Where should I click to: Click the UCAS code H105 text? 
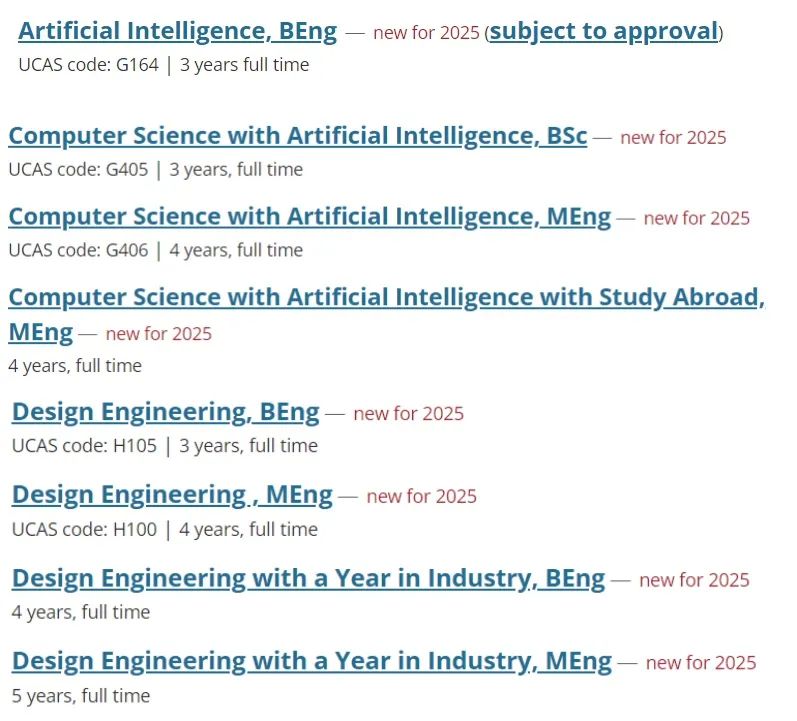click(x=84, y=446)
